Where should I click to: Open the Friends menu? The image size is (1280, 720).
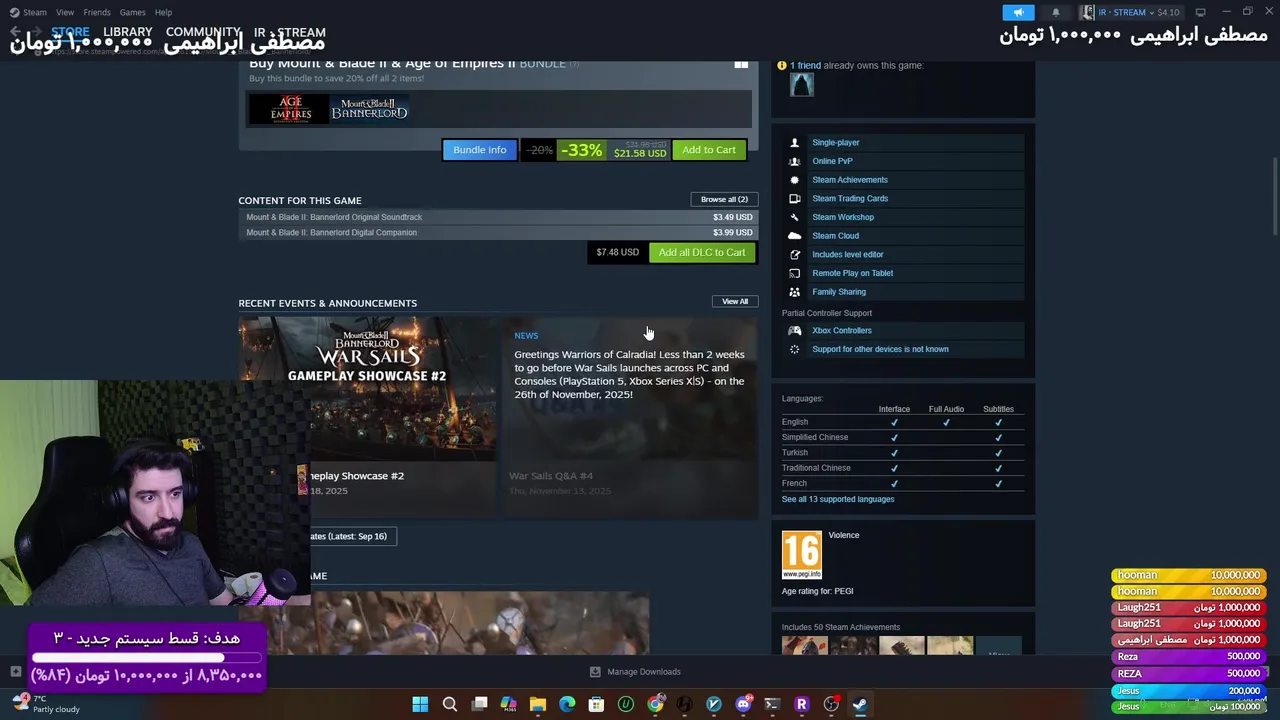(x=97, y=12)
